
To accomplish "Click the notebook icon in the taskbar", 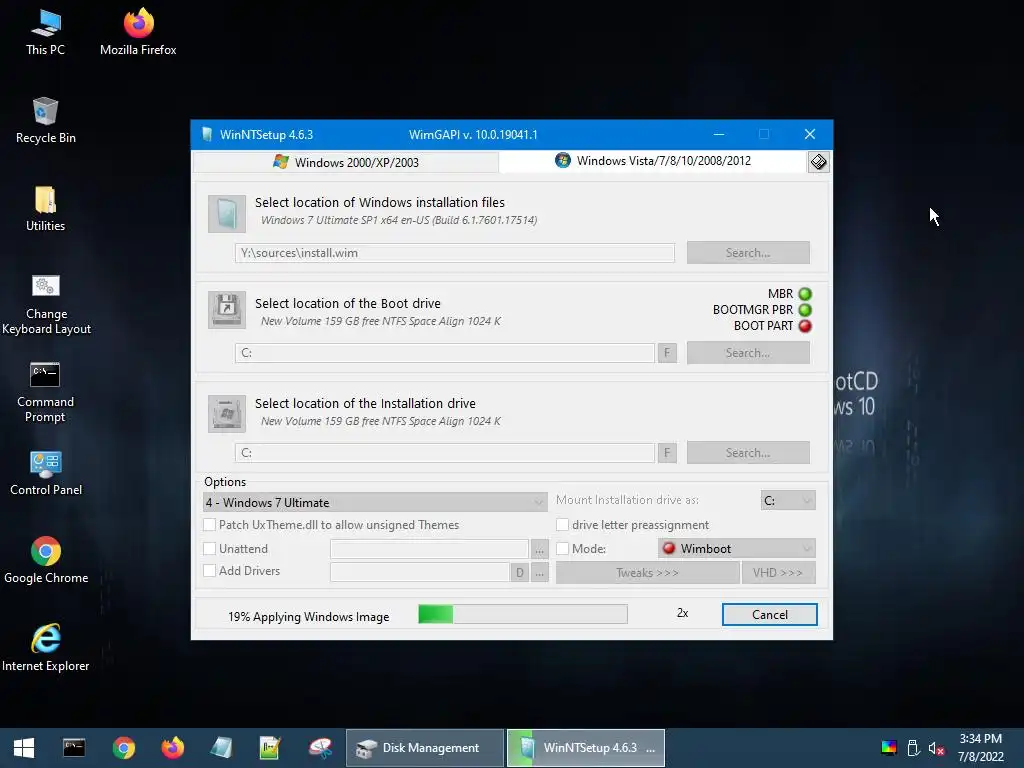I will tap(221, 748).
